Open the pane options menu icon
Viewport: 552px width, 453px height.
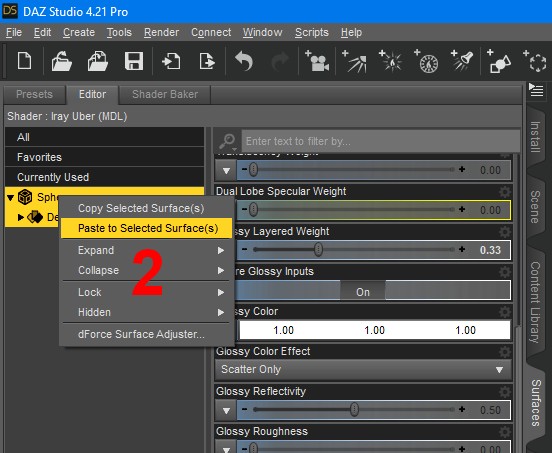(536, 90)
